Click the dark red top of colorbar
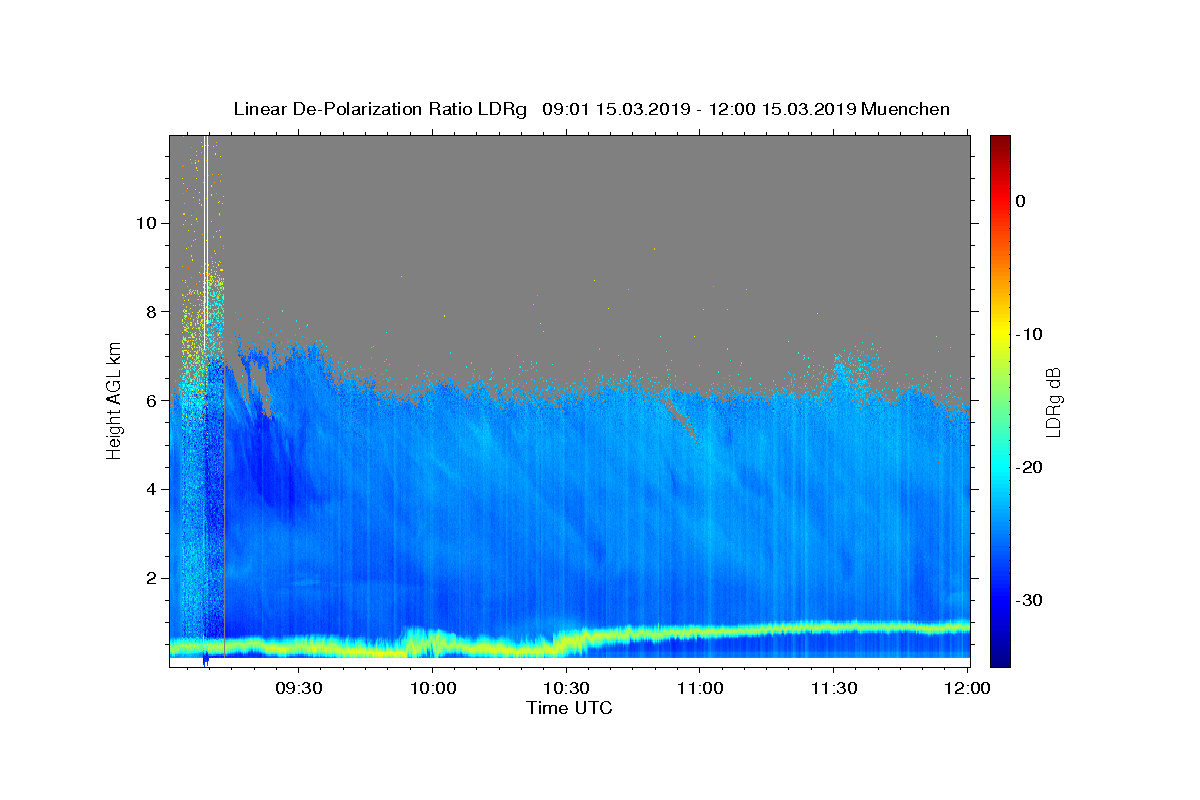1200x800 pixels. [1000, 141]
